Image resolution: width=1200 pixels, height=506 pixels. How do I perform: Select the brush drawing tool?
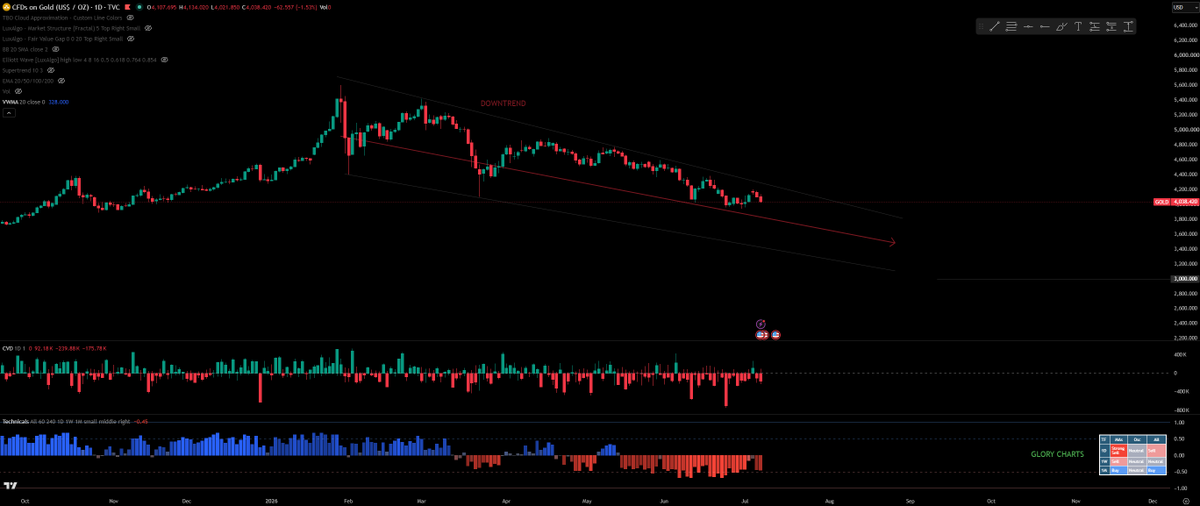1062,26
